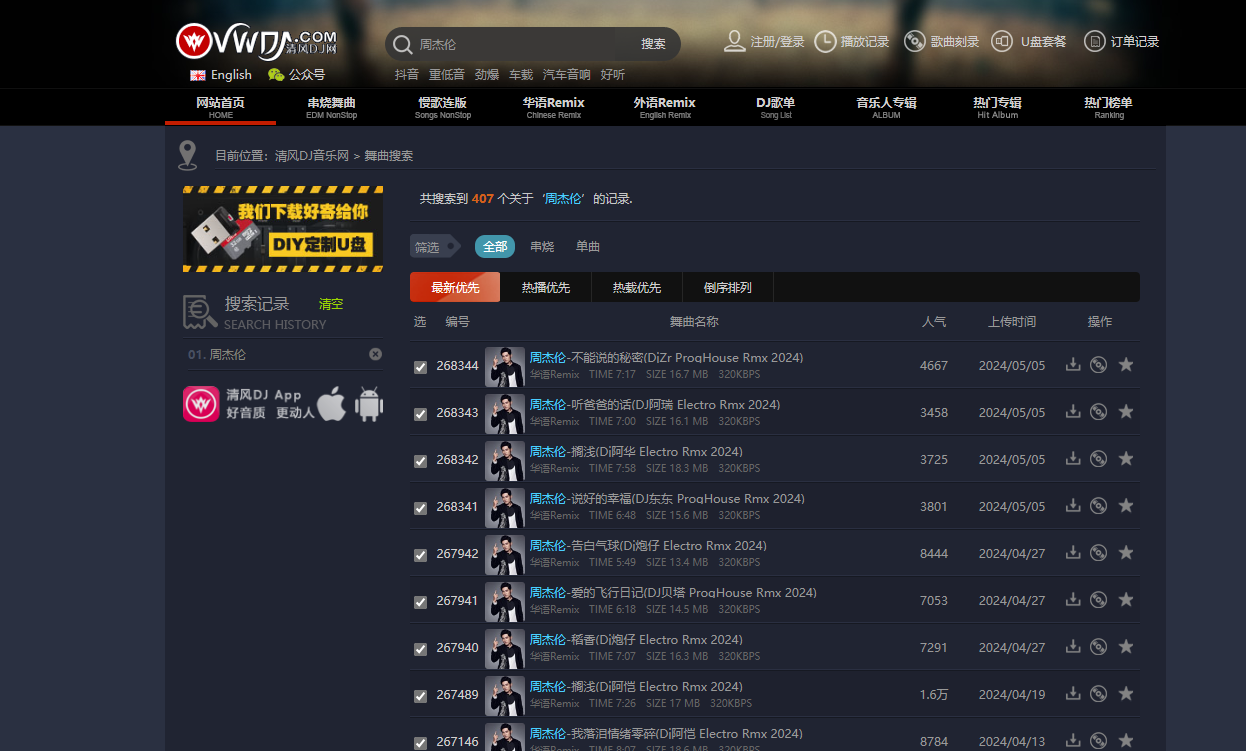1246x751 pixels.
Task: Open the U盘套餐 icon
Action: click(1002, 41)
